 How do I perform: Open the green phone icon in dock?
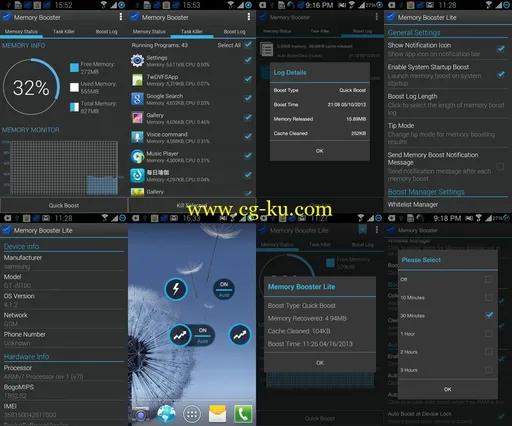point(243,414)
